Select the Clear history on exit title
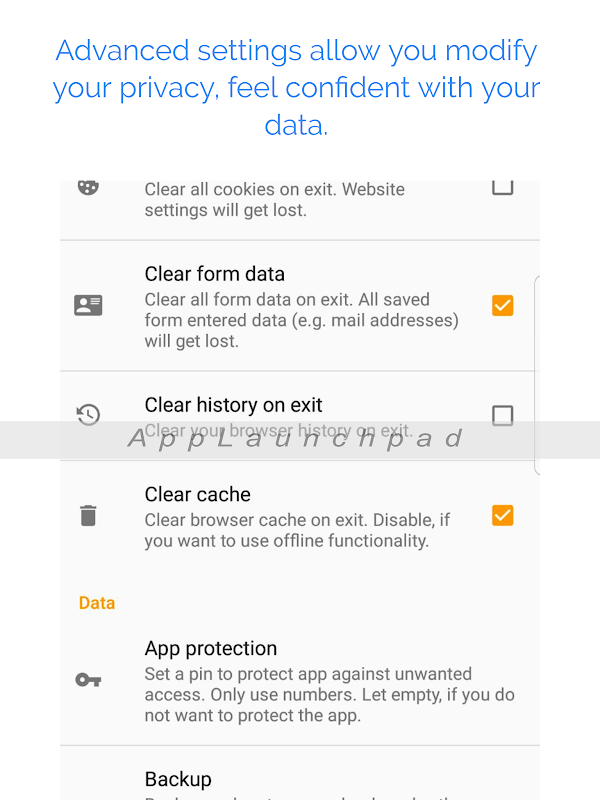 coord(233,405)
